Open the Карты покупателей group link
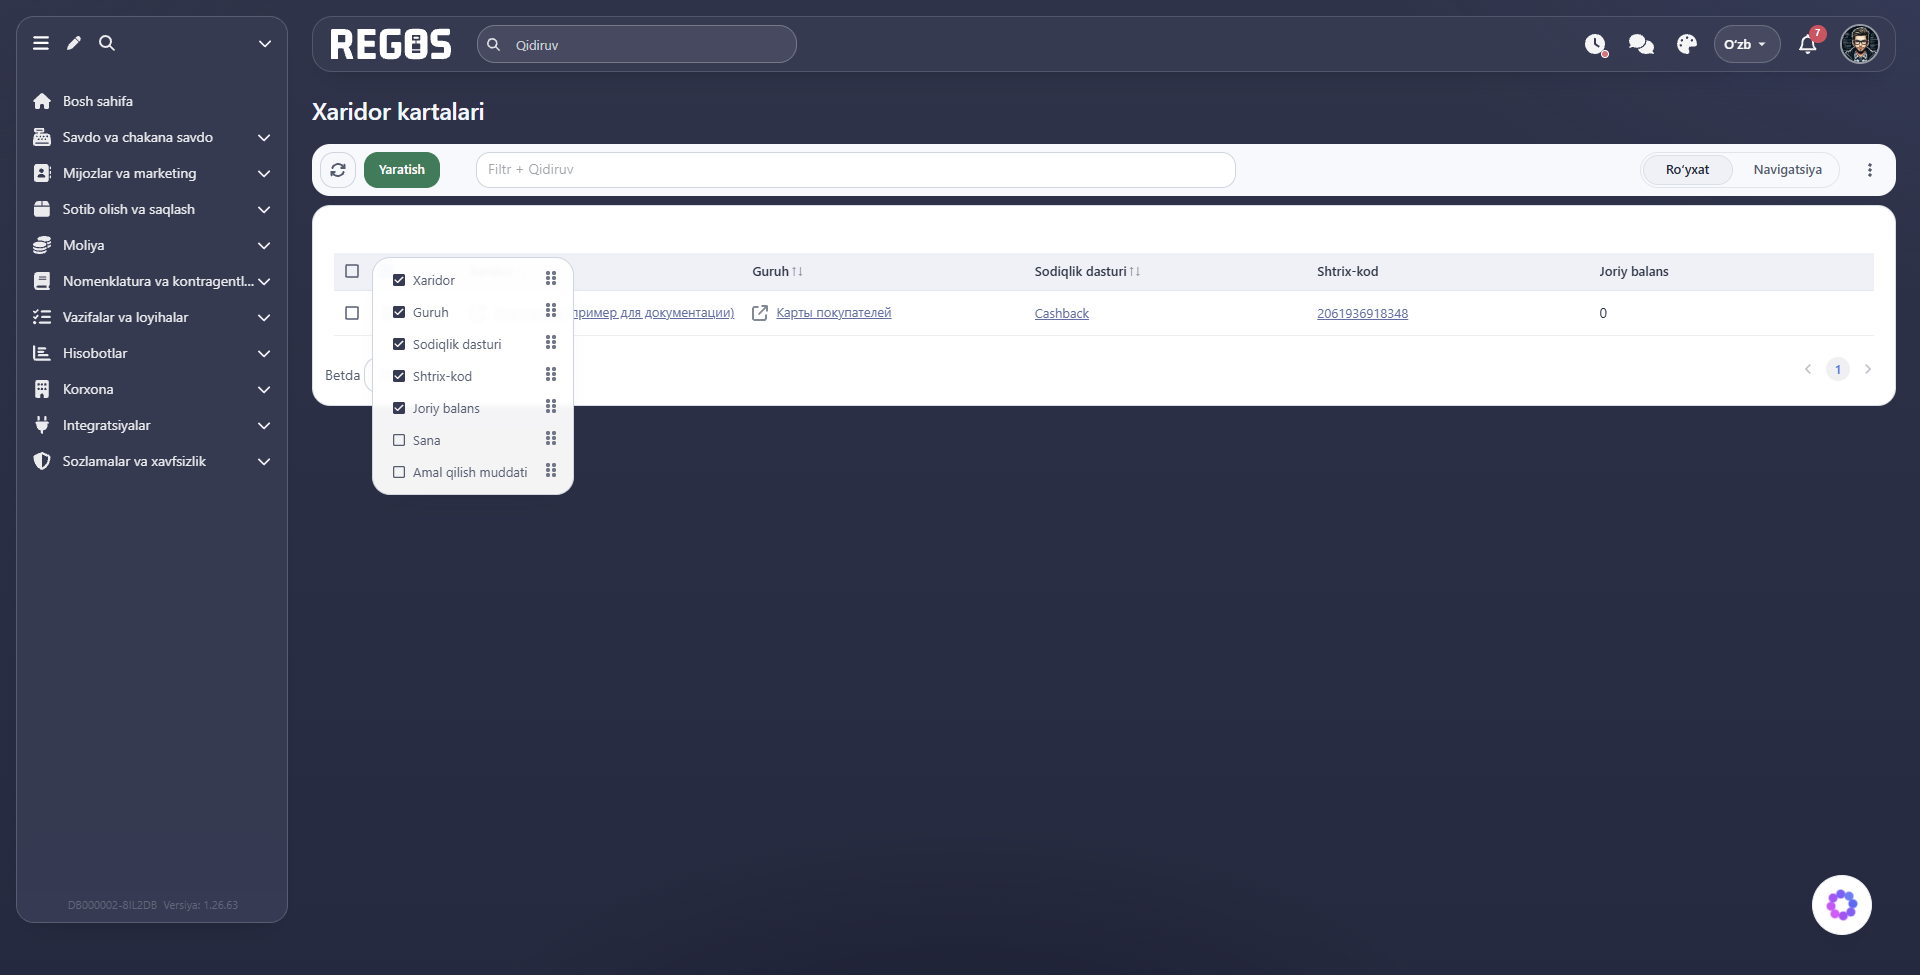This screenshot has height=975, width=1920. point(833,313)
